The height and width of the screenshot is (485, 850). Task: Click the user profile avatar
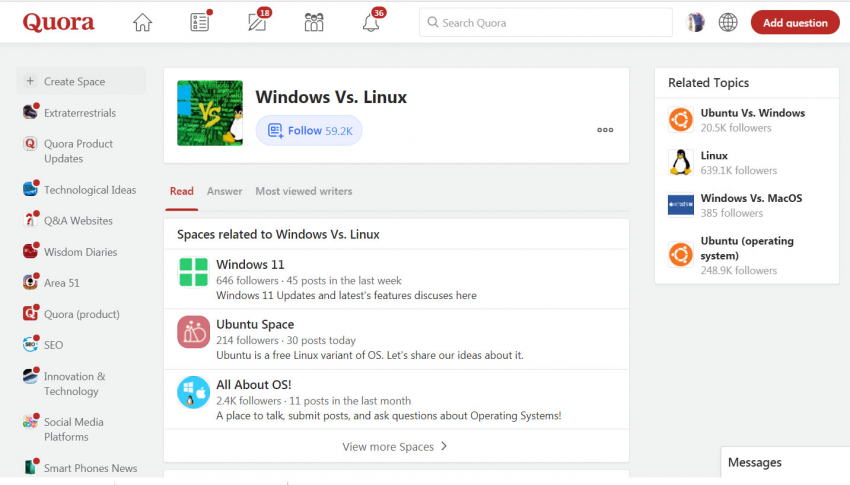(696, 22)
